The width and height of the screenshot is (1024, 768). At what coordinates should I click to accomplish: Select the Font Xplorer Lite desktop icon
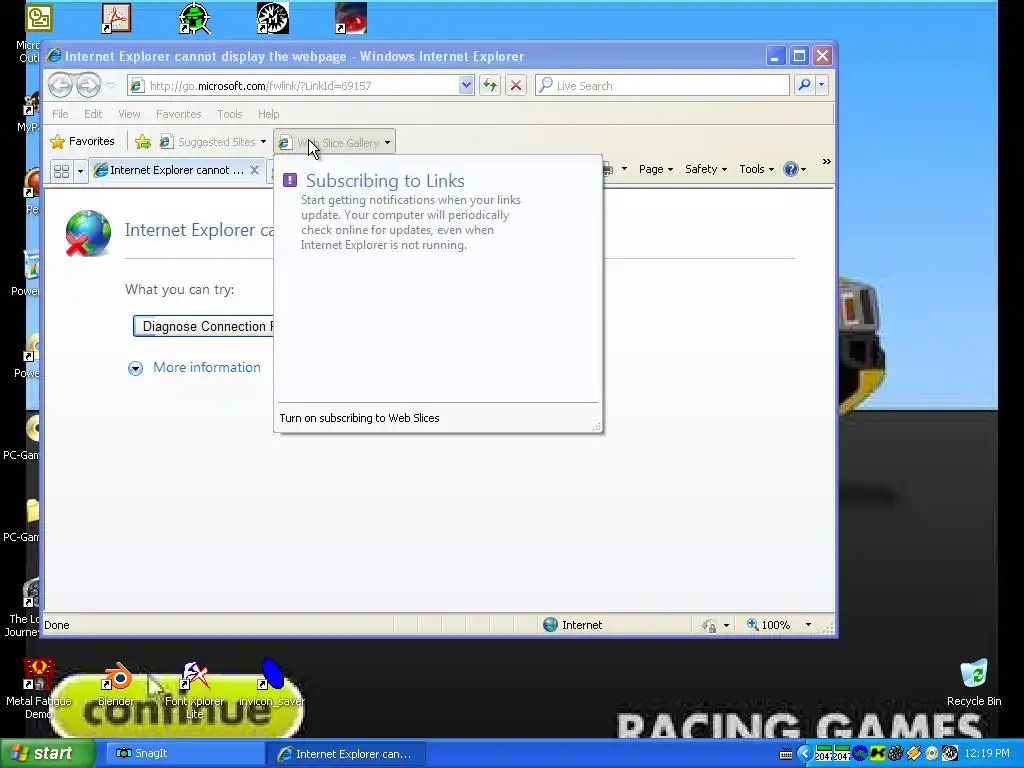coord(194,690)
